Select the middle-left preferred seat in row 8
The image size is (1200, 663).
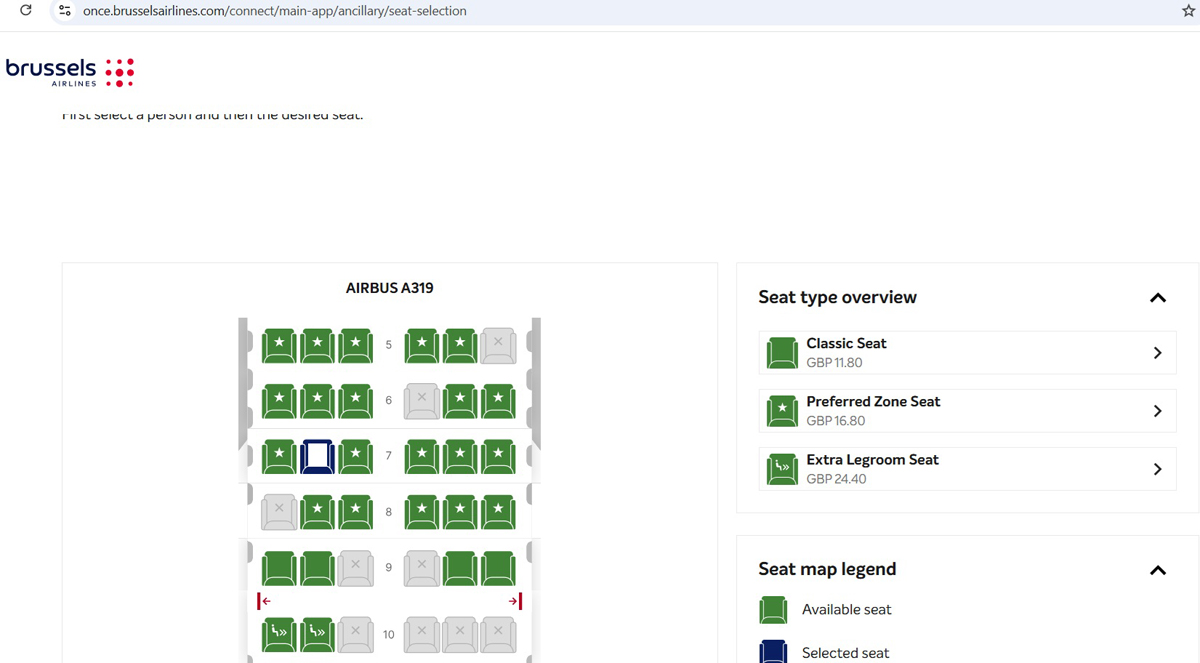coord(317,512)
